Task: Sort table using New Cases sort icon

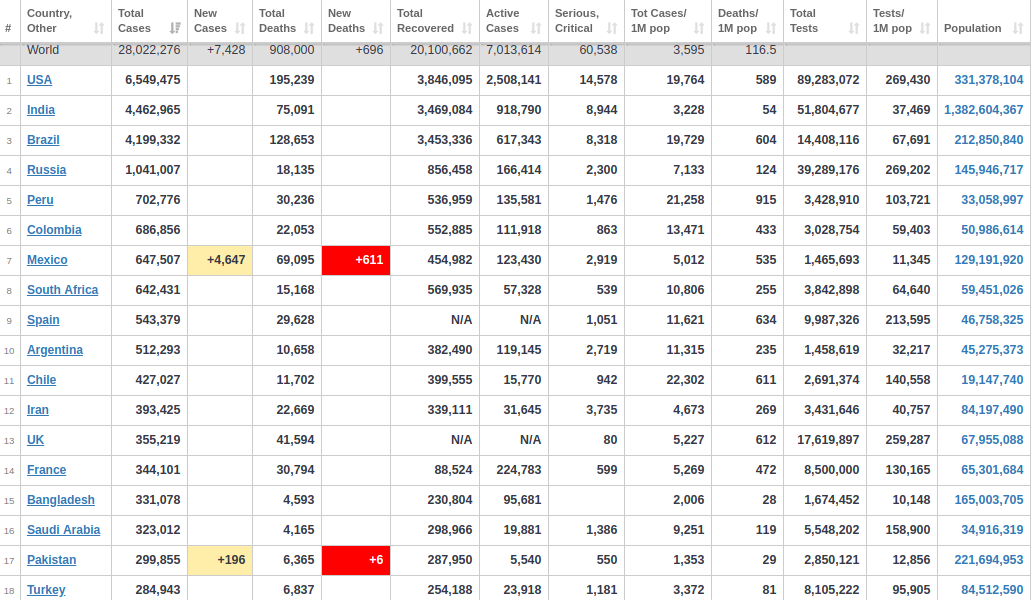Action: 240,28
